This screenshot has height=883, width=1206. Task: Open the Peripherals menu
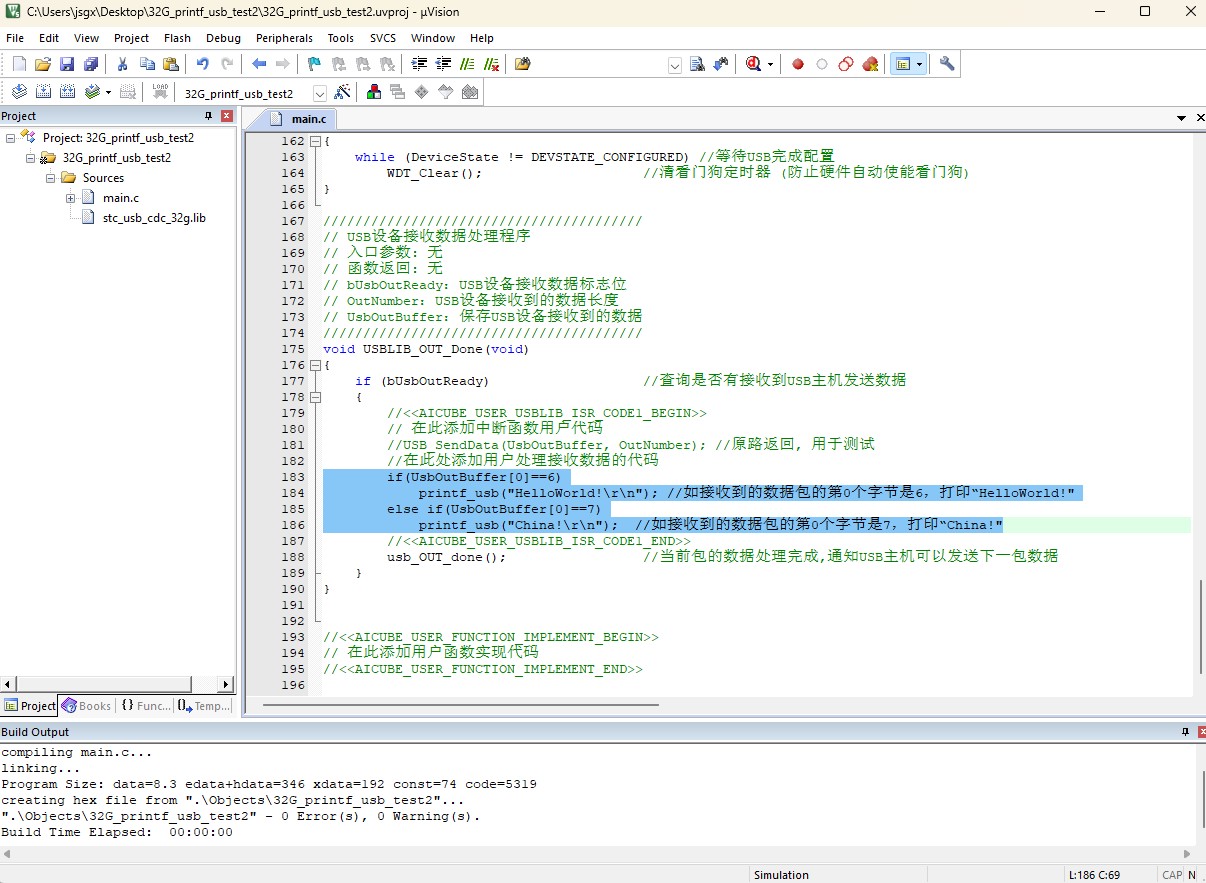[x=284, y=38]
